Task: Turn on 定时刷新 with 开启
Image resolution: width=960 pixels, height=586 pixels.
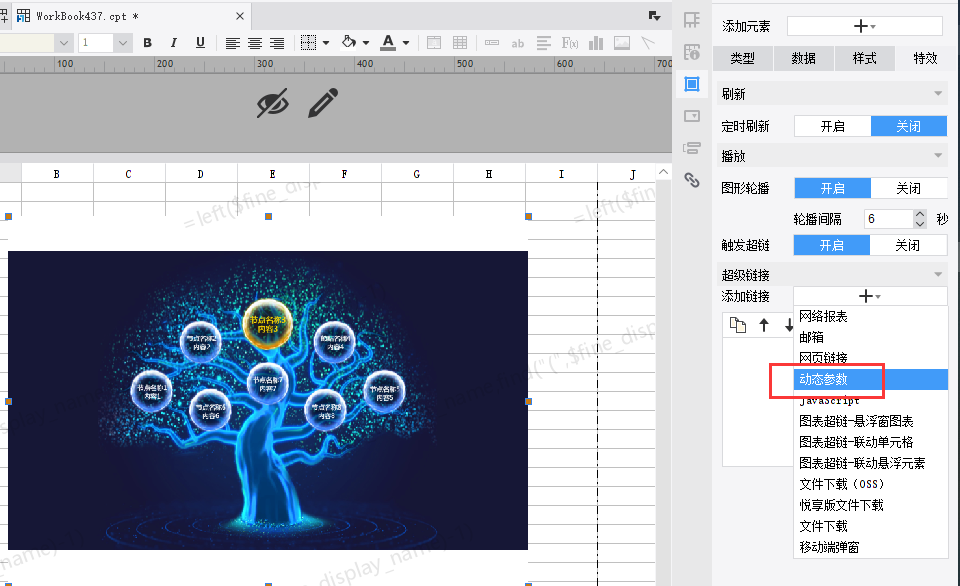Action: point(832,126)
